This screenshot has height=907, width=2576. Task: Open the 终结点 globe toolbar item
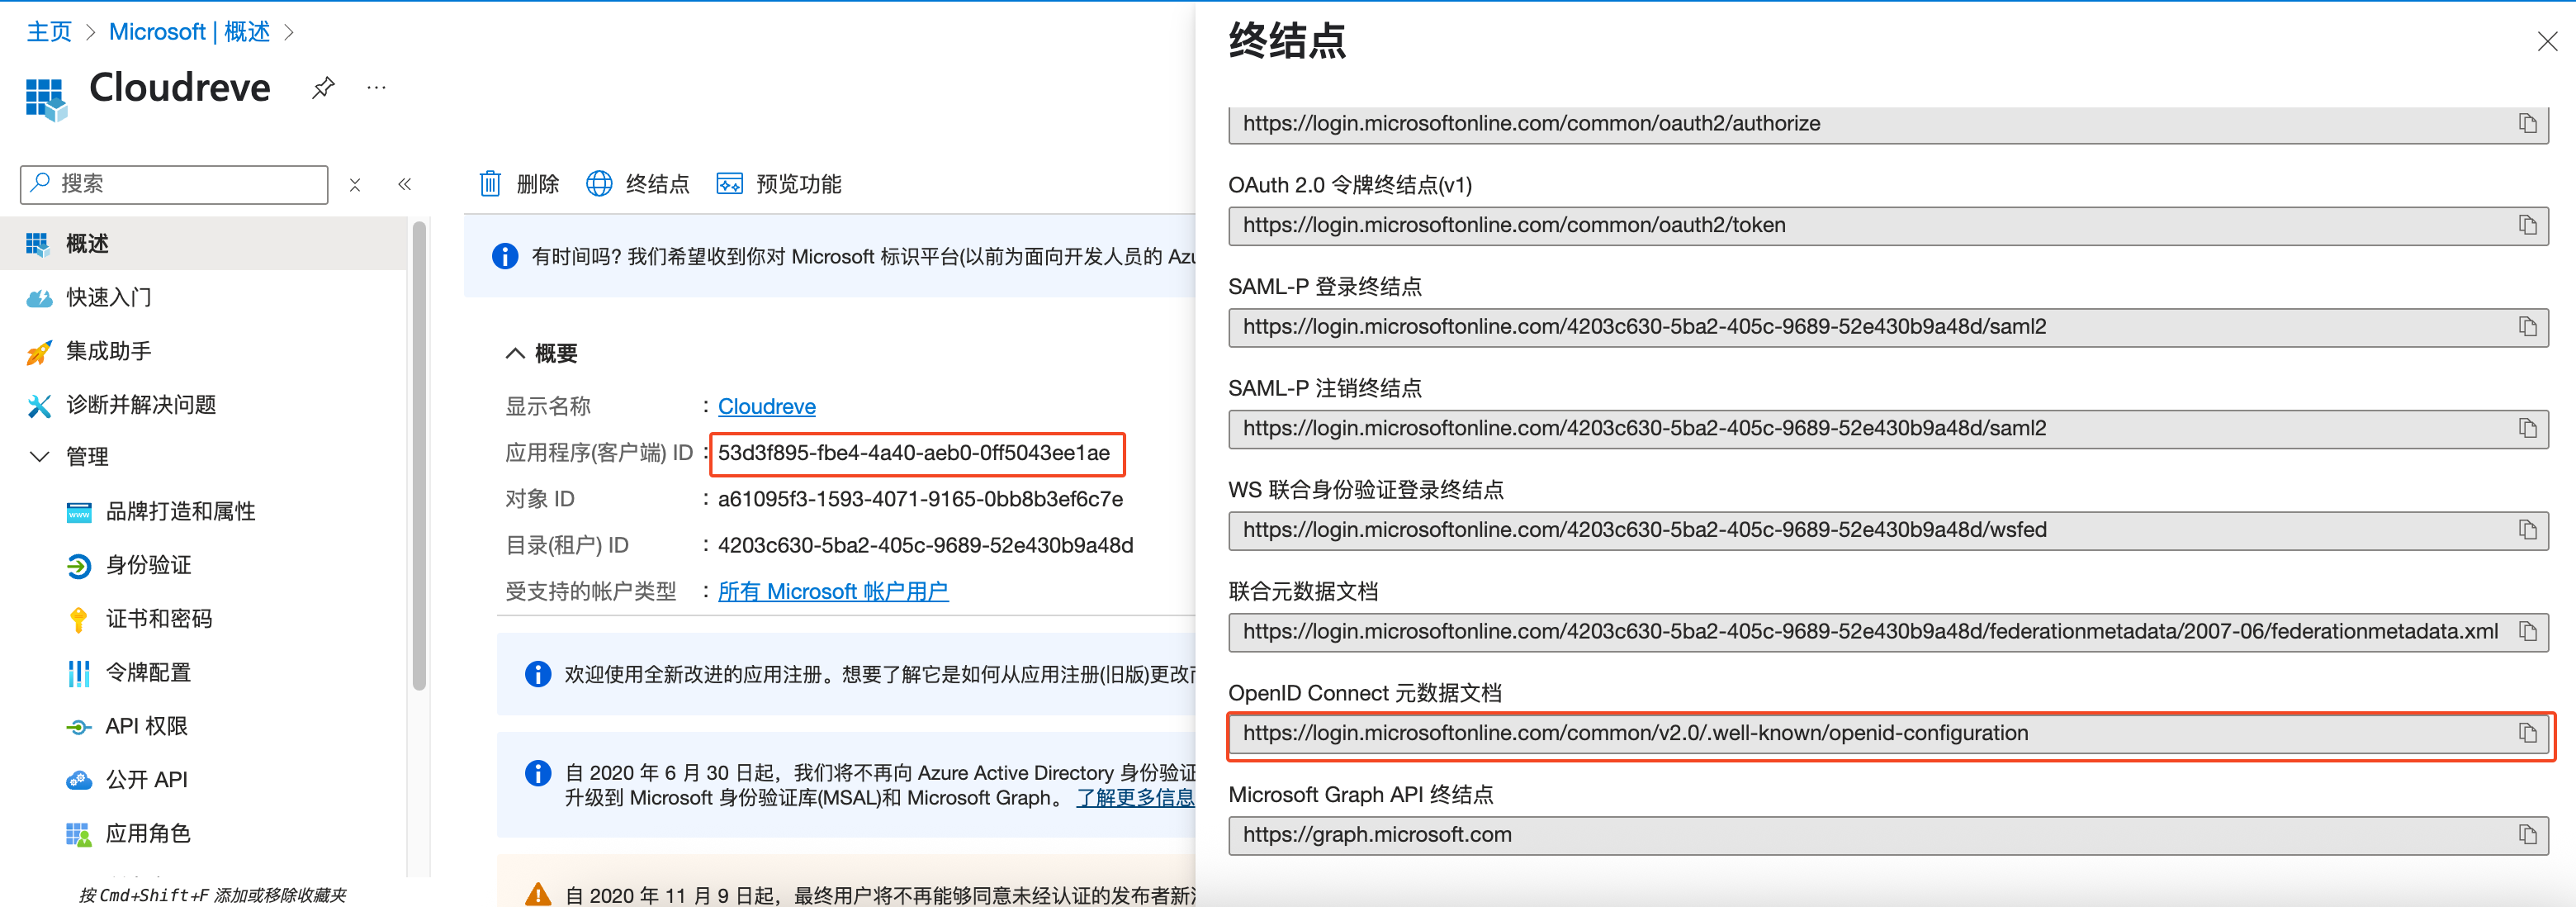click(x=638, y=184)
